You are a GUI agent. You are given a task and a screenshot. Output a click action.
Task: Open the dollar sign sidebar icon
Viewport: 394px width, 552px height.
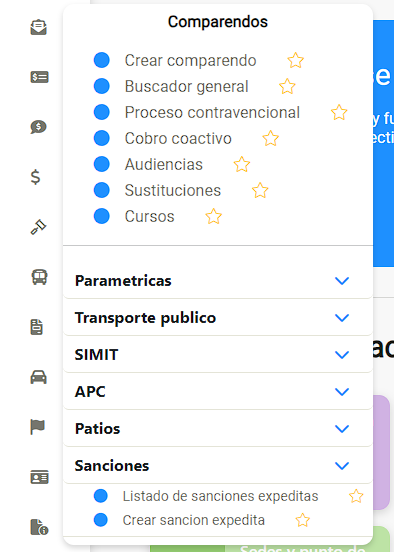tap(36, 177)
